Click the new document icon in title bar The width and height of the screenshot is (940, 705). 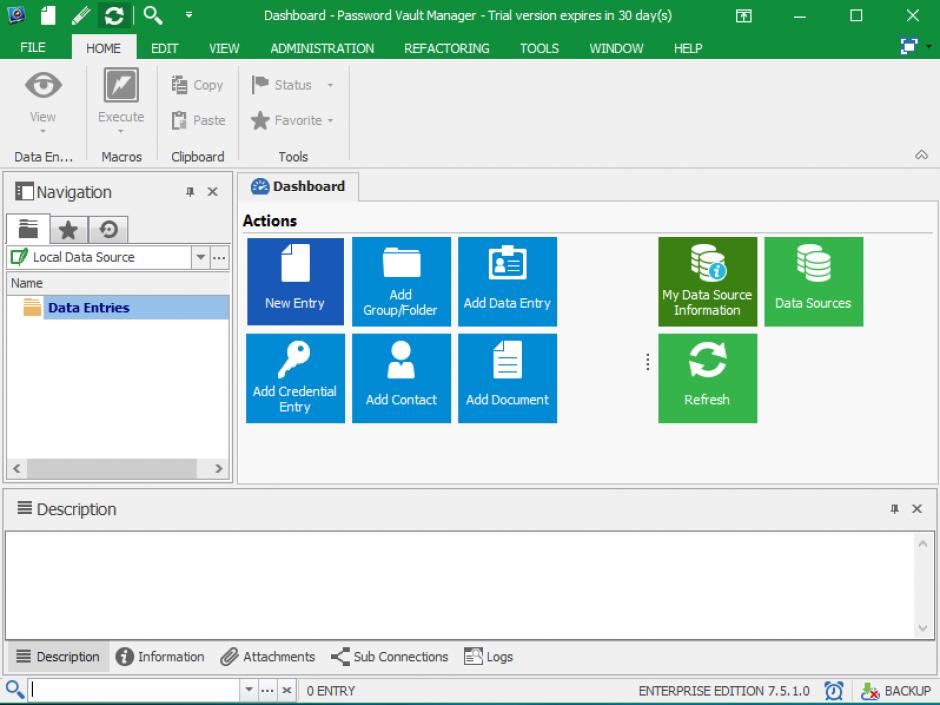tap(48, 15)
